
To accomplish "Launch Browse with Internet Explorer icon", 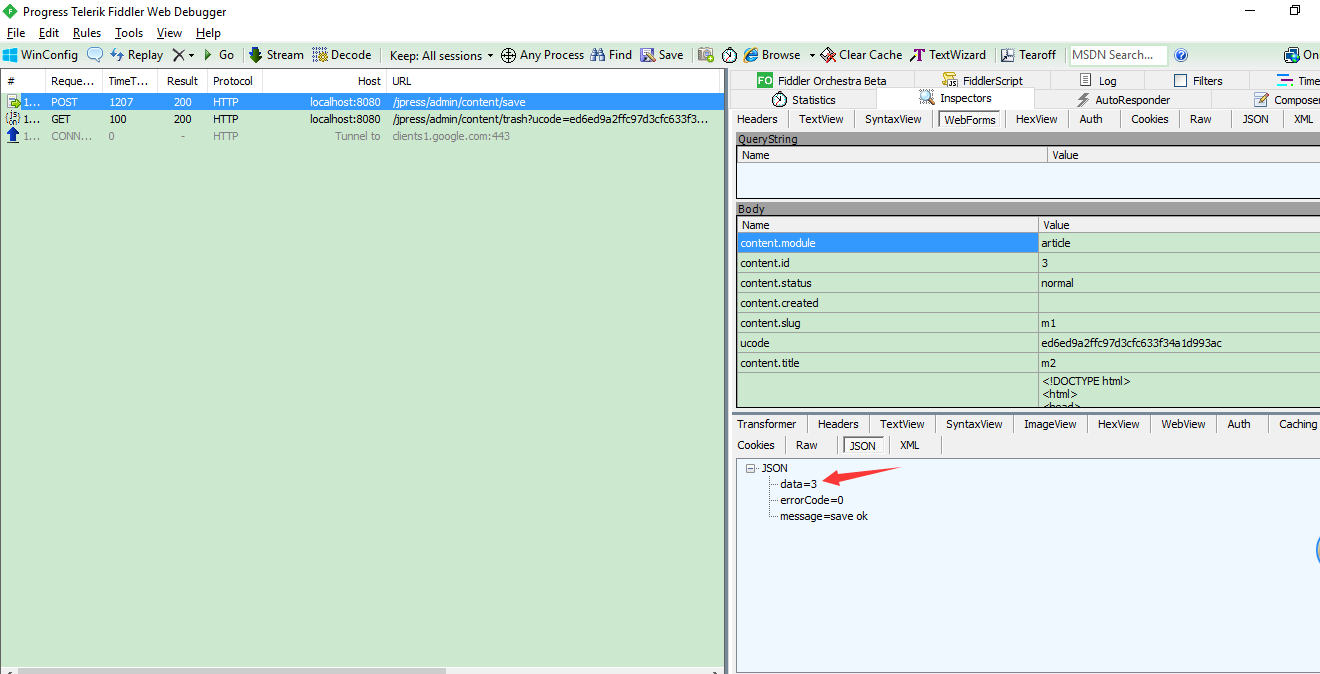I will [x=772, y=55].
